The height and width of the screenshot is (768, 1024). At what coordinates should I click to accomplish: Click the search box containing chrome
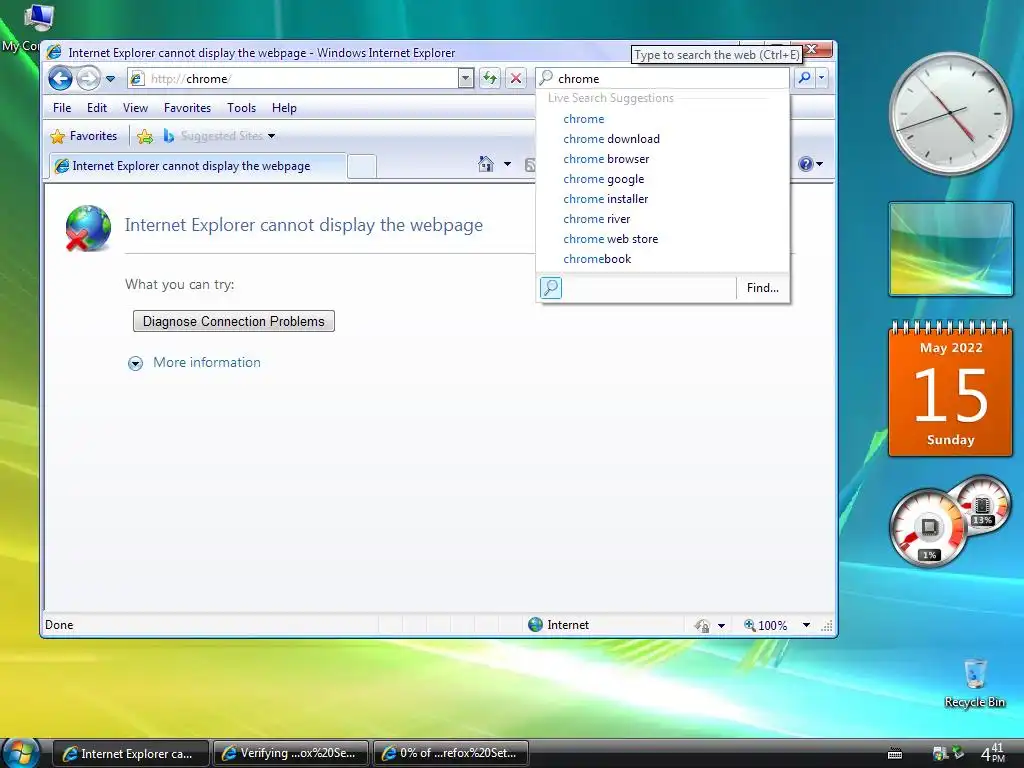pos(662,78)
